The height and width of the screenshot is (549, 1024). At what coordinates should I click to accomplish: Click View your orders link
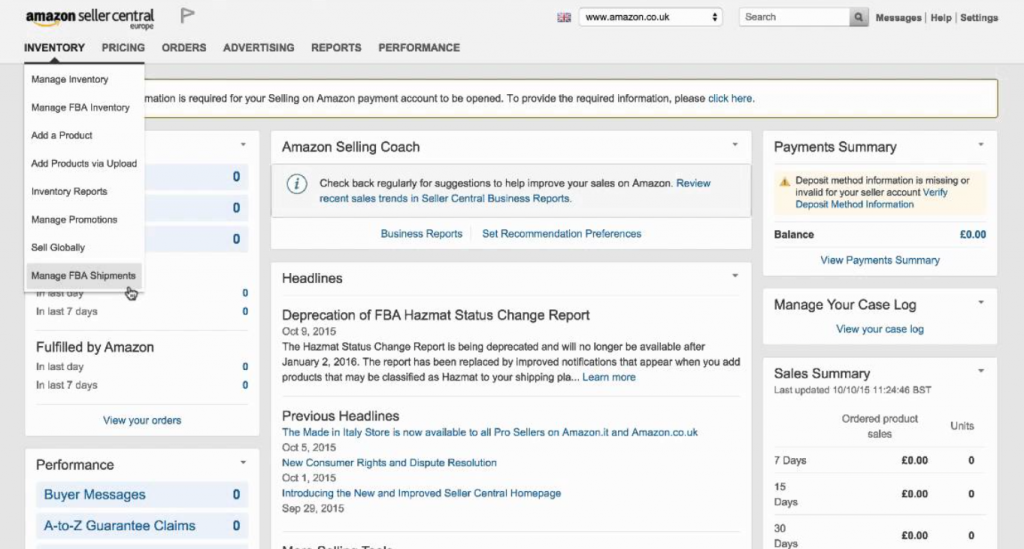click(142, 420)
